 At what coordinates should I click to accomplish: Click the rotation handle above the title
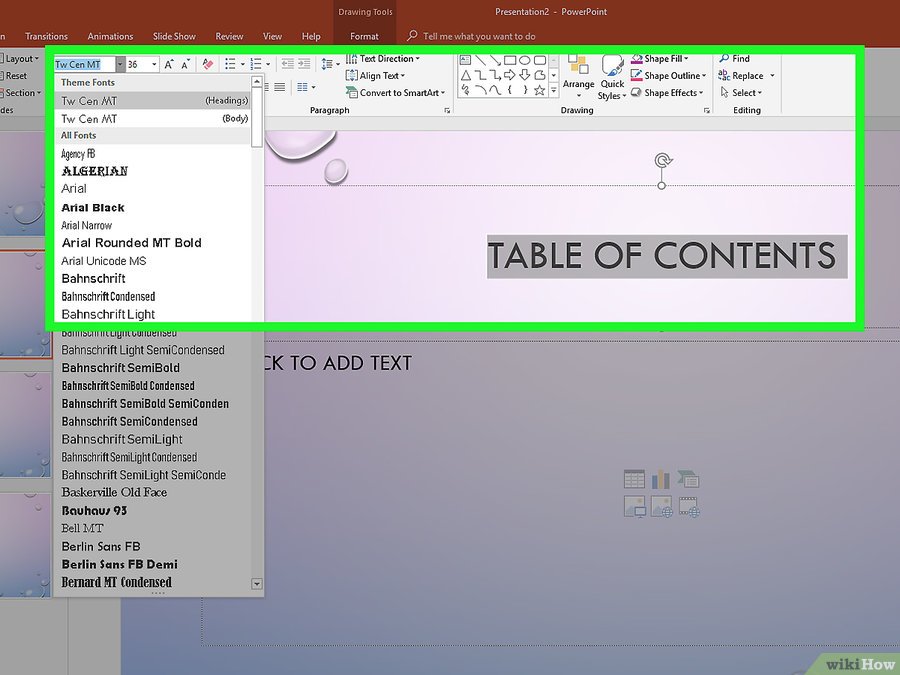click(x=661, y=160)
